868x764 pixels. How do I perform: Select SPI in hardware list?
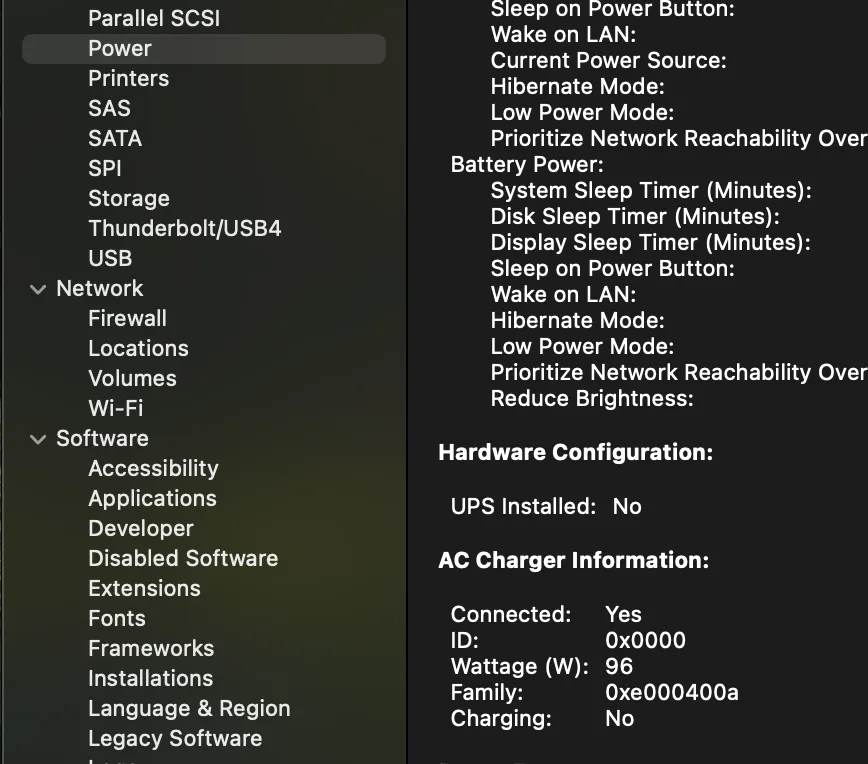pyautogui.click(x=105, y=168)
